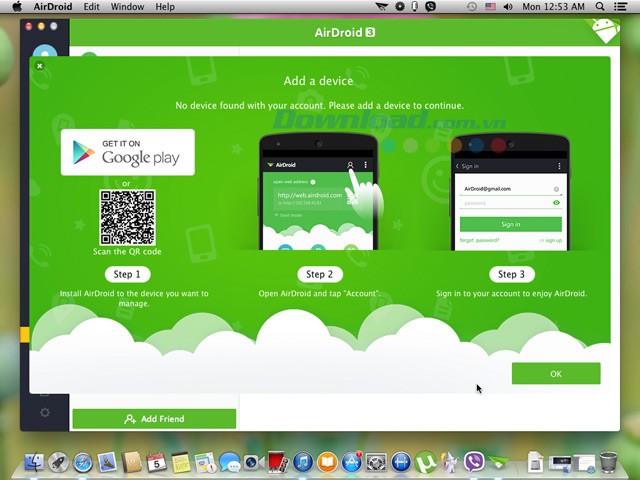Click the Step 3 label

(x=511, y=274)
